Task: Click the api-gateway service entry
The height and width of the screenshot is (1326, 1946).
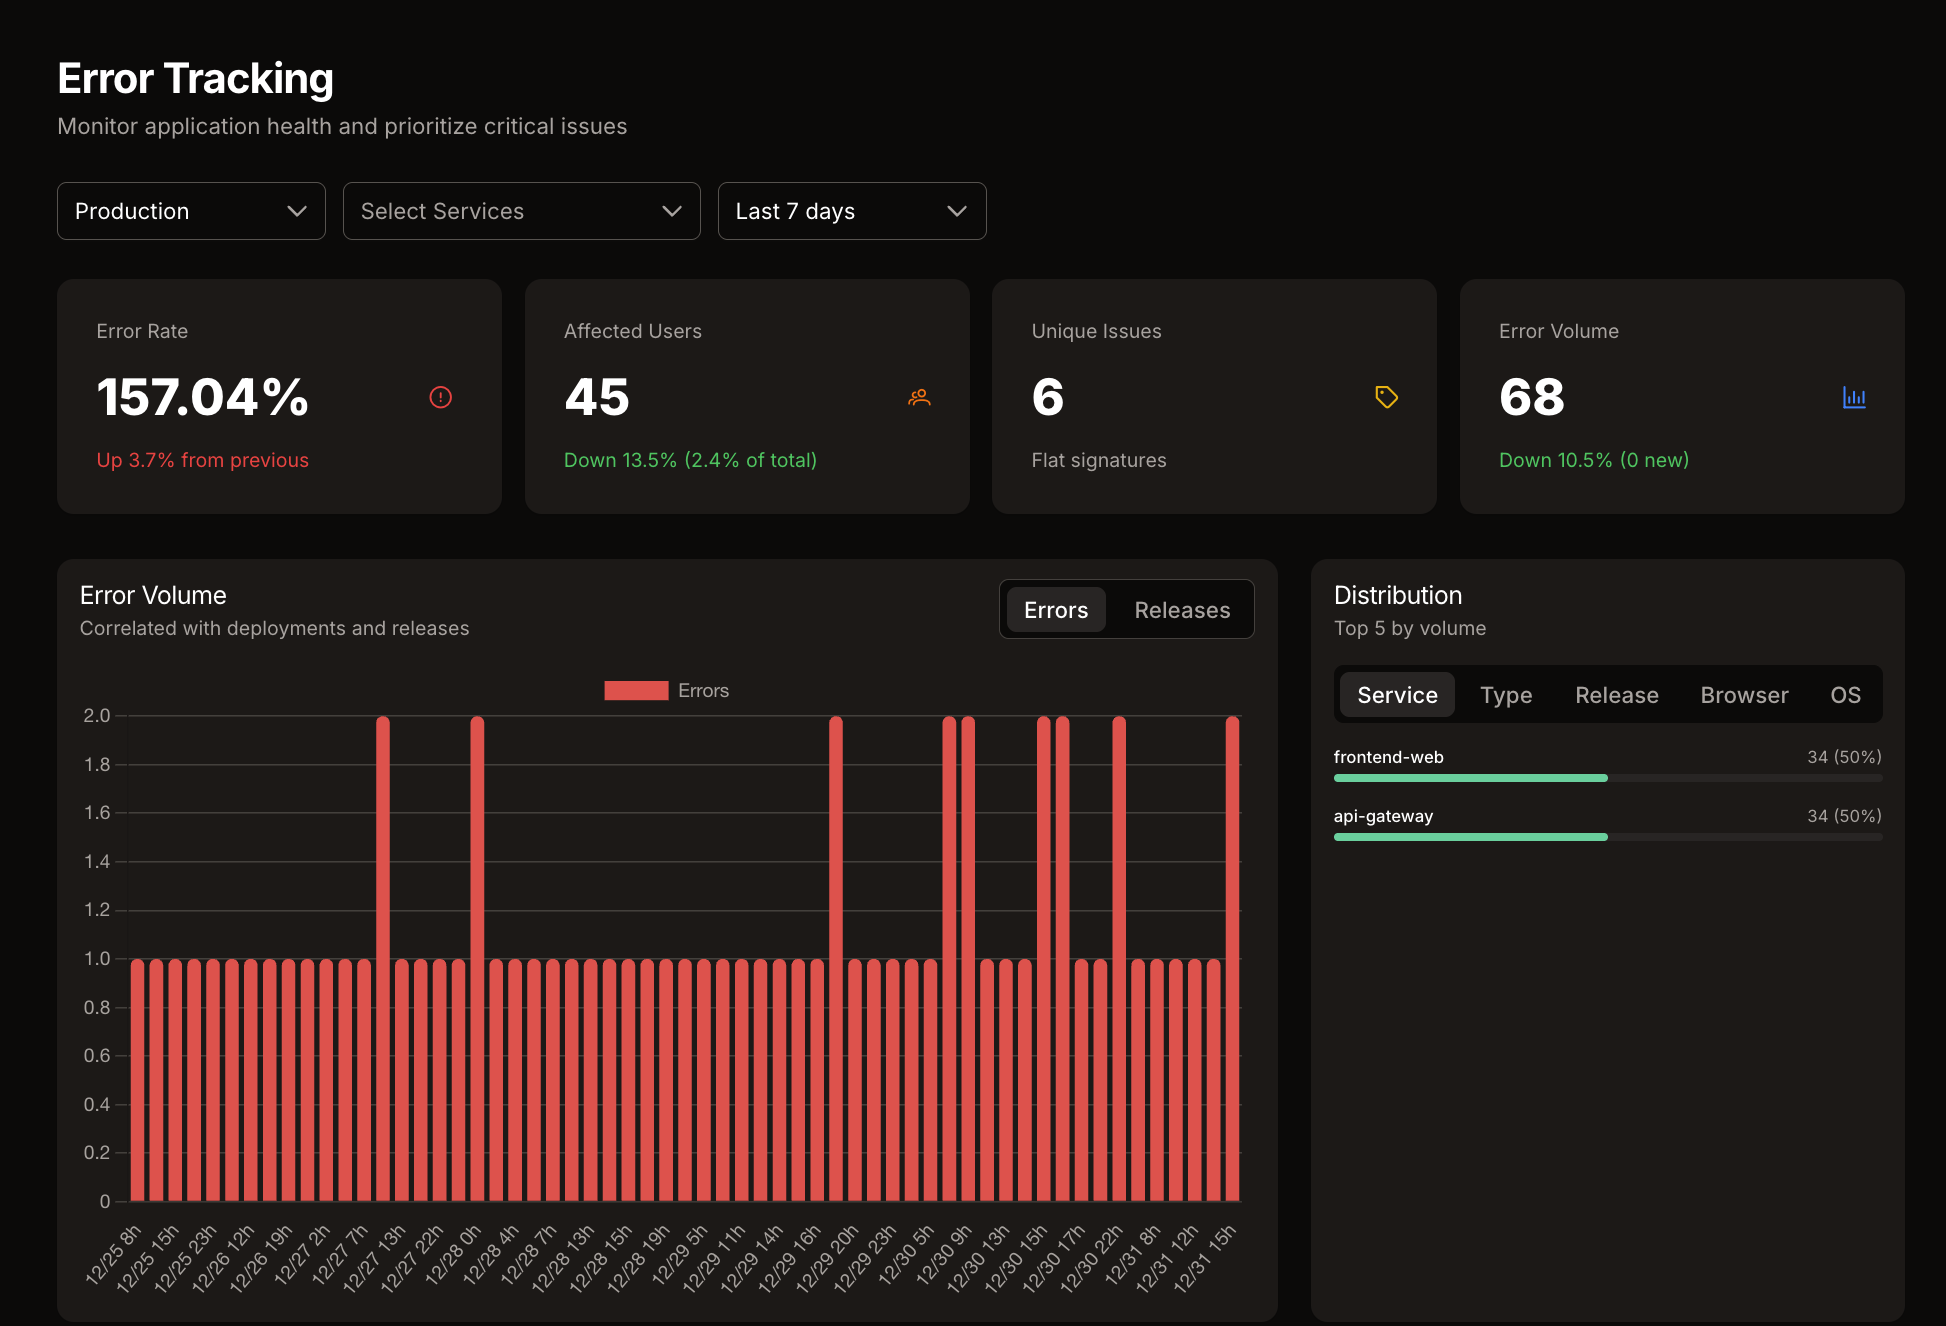Action: (x=1383, y=816)
